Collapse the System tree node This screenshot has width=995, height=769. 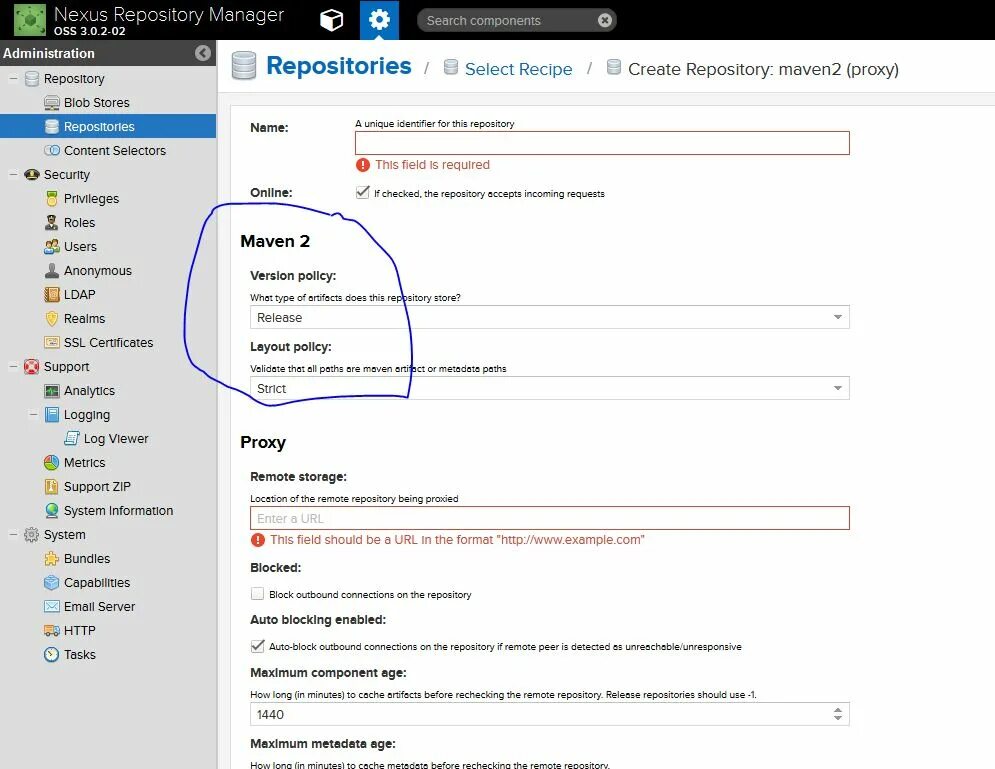click(13, 535)
